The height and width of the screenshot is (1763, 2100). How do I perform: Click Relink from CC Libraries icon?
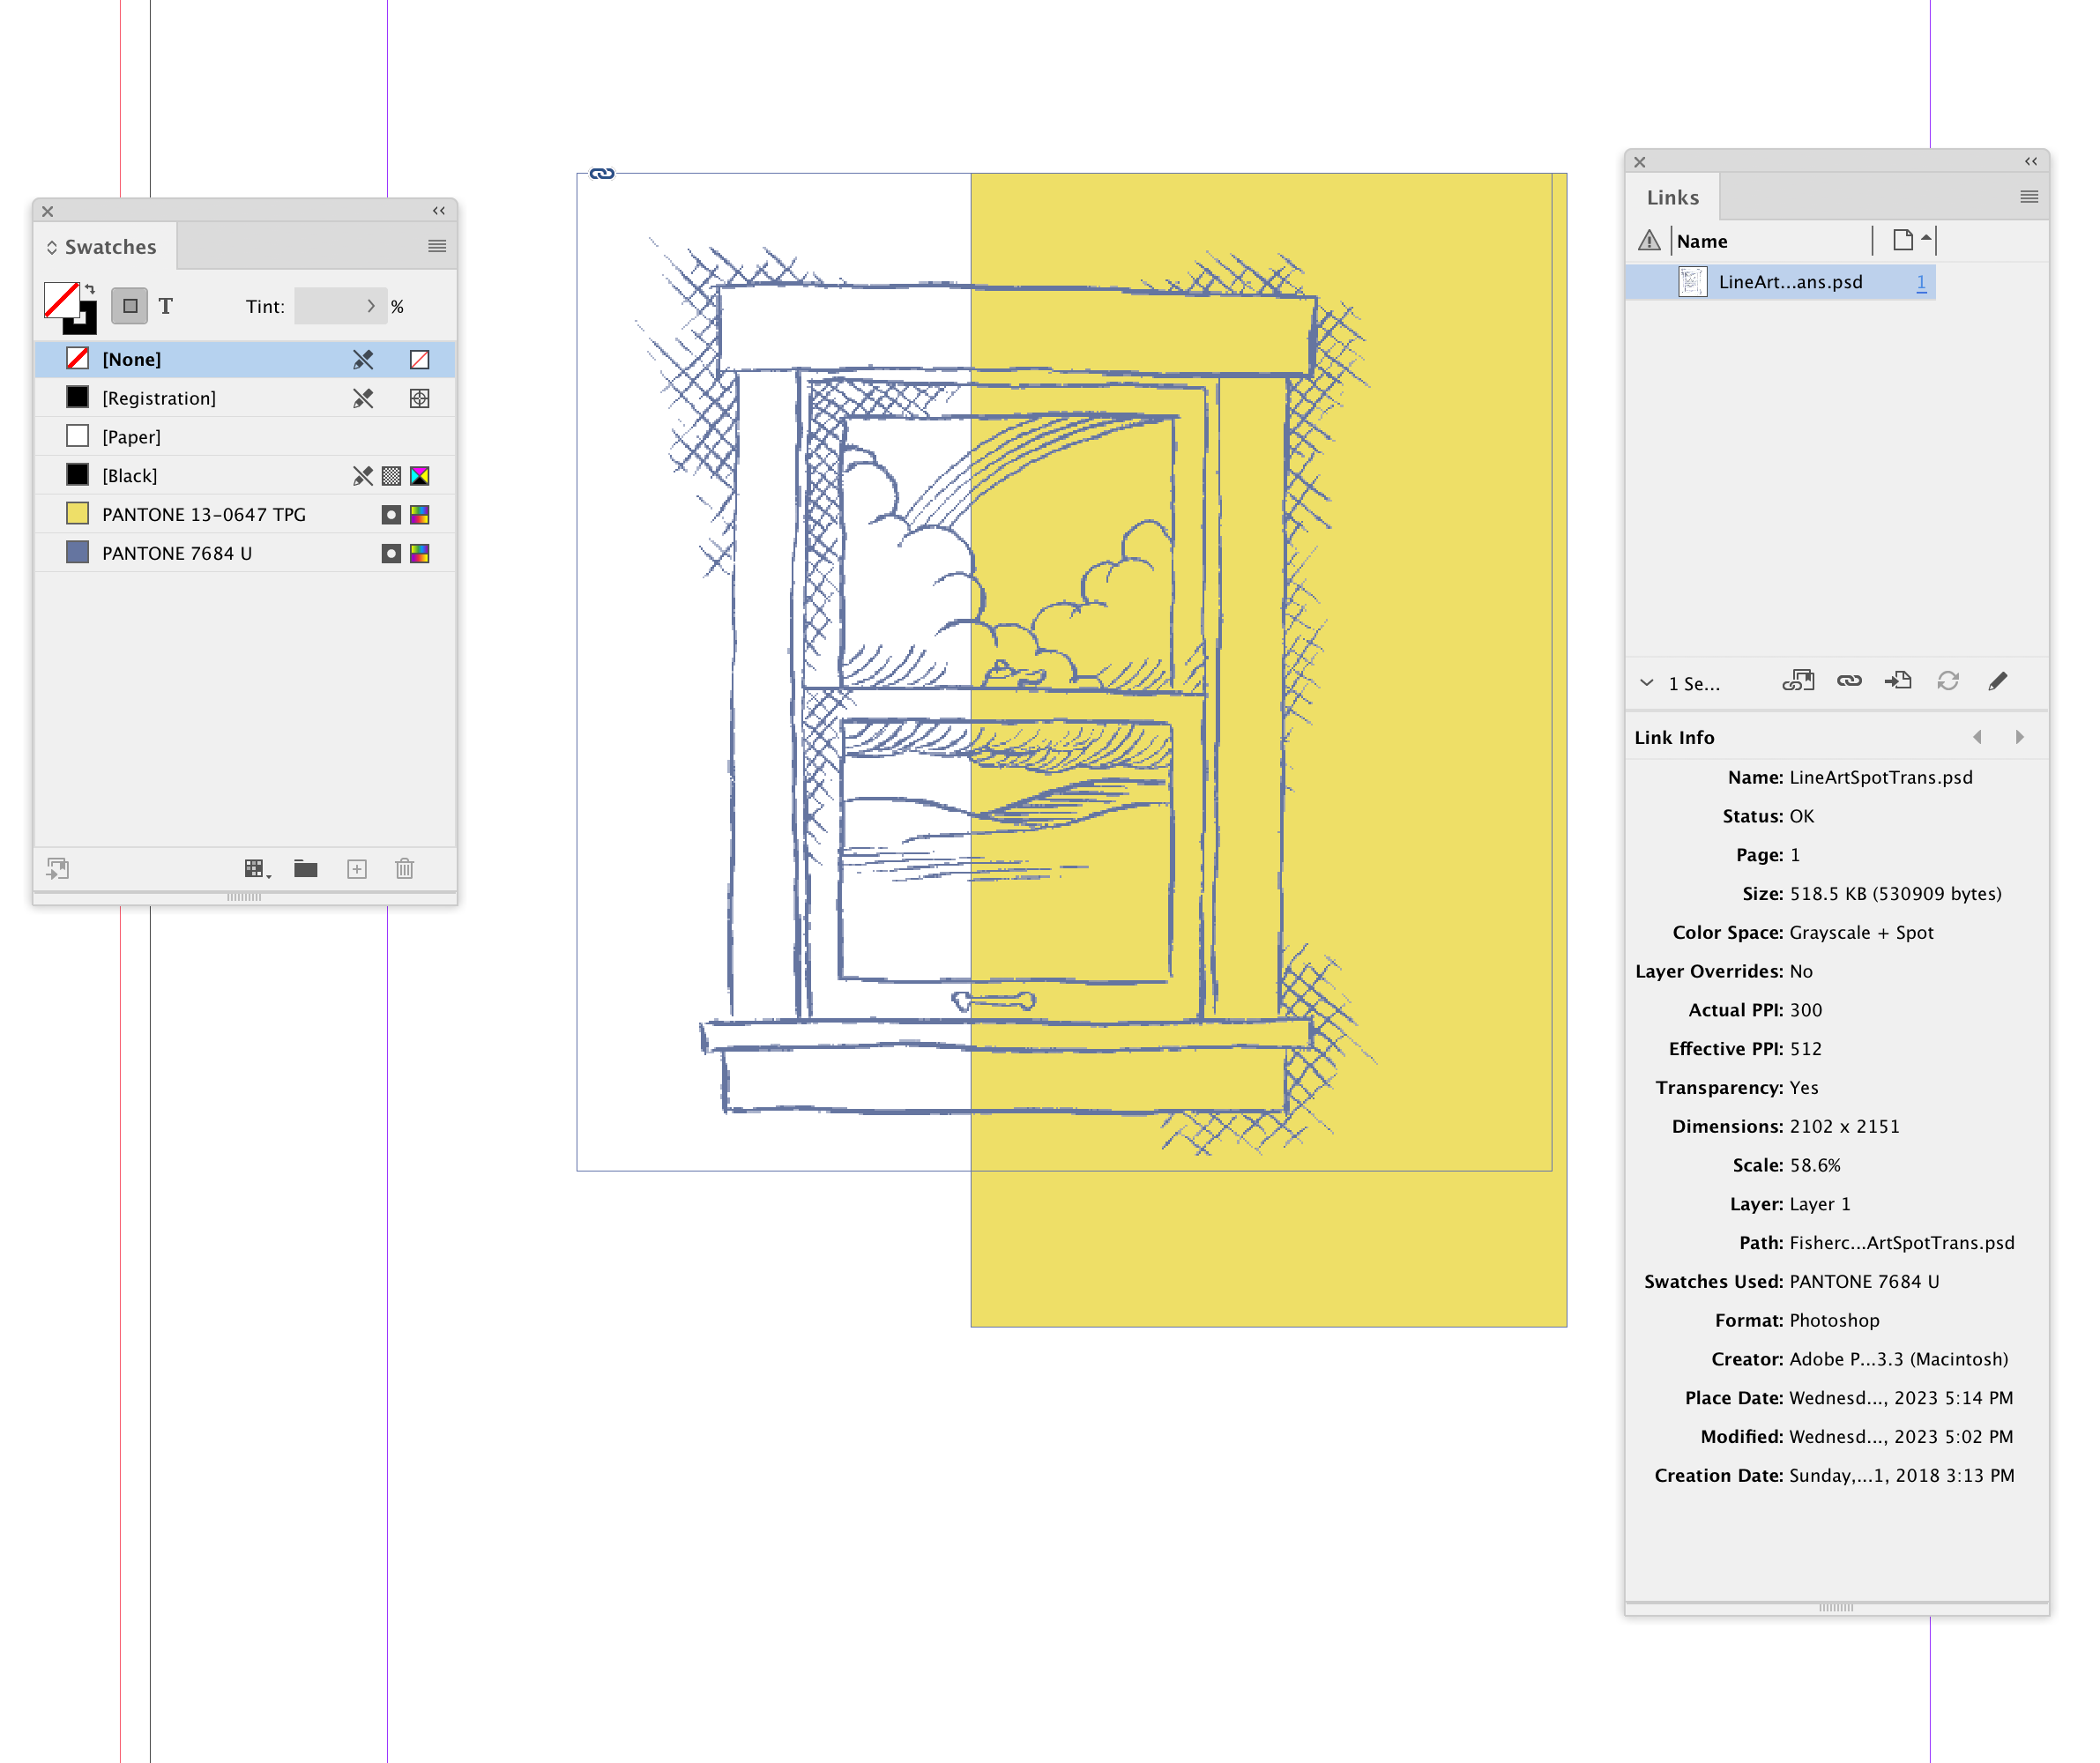tap(1798, 681)
